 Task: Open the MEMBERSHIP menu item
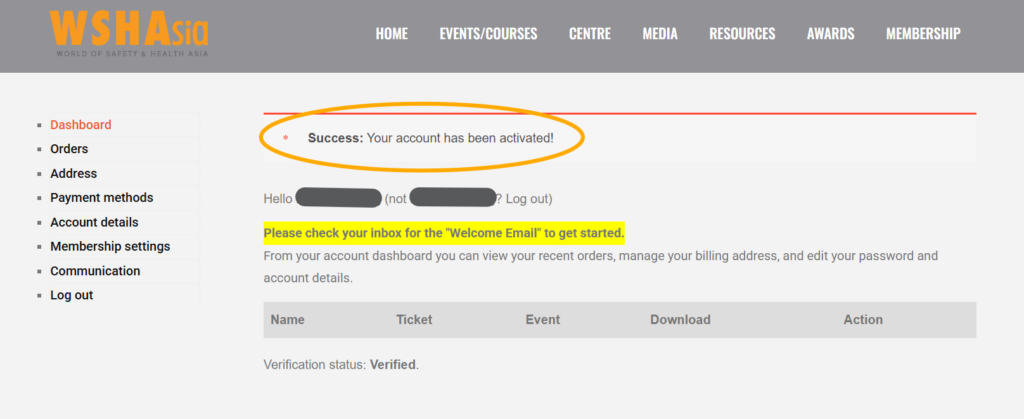[x=923, y=34]
